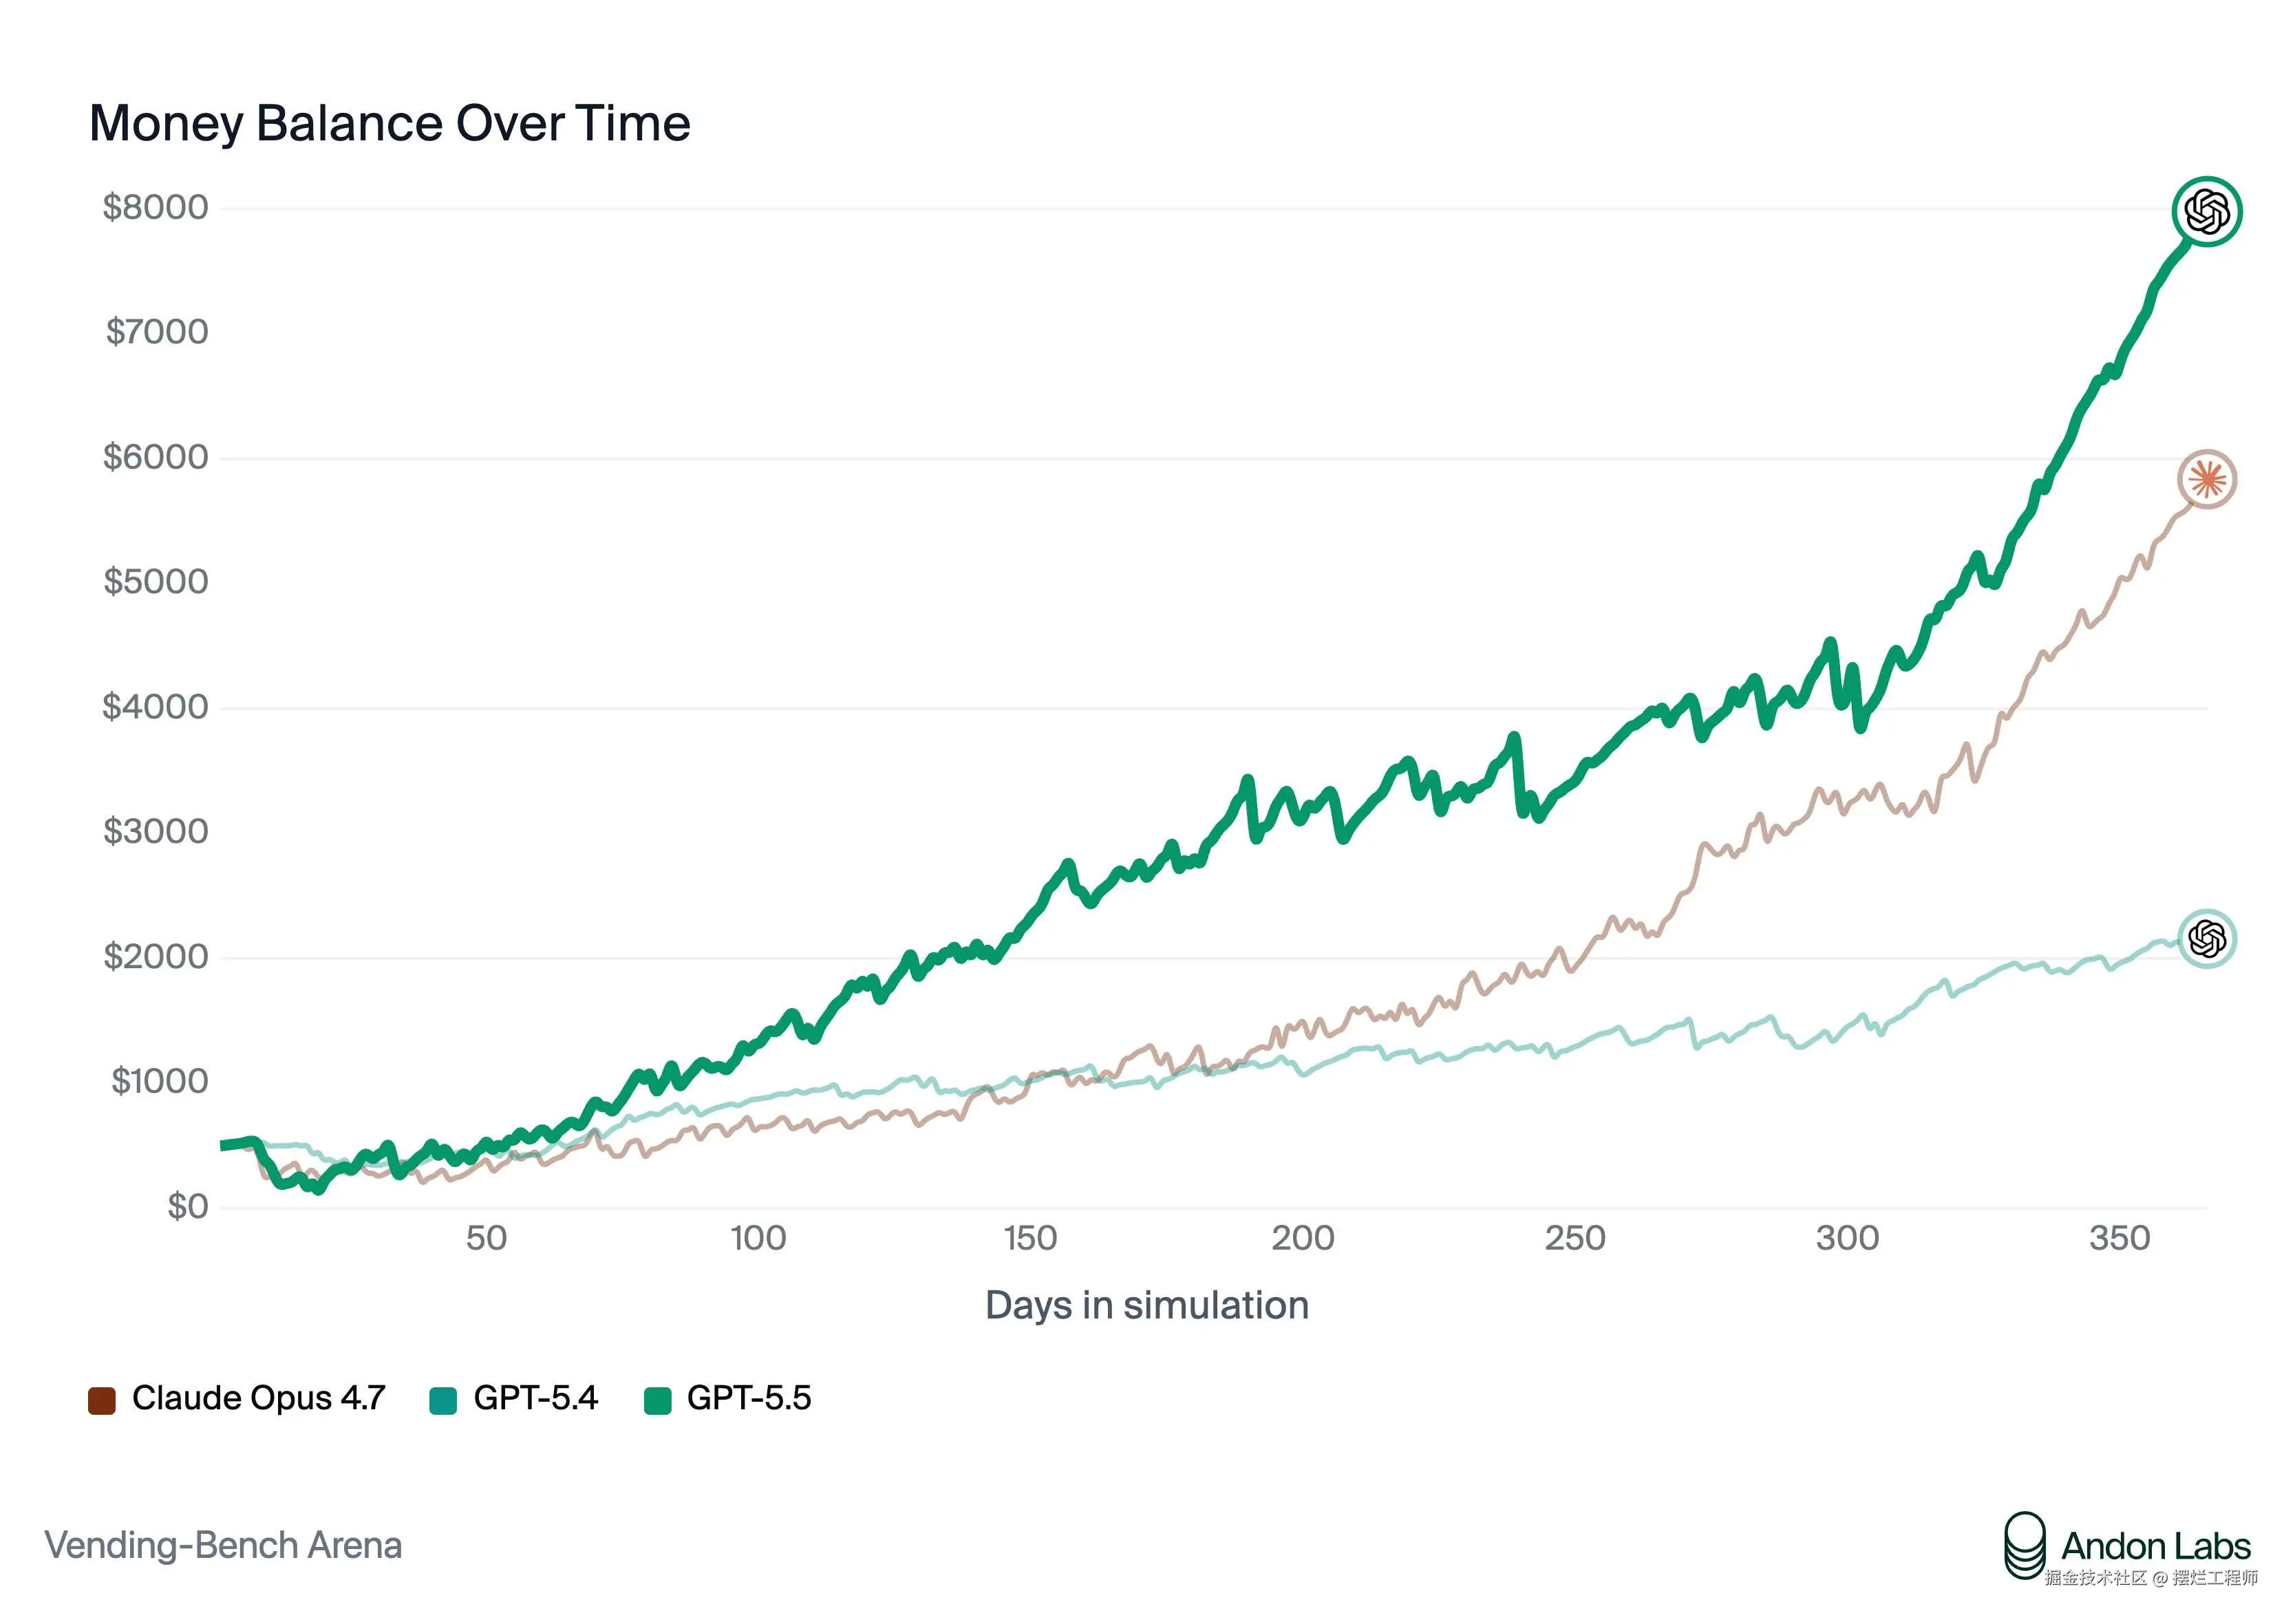The width and height of the screenshot is (2295, 1624).
Task: Open the Andon Labs brand name text
Action: click(x=2155, y=1546)
